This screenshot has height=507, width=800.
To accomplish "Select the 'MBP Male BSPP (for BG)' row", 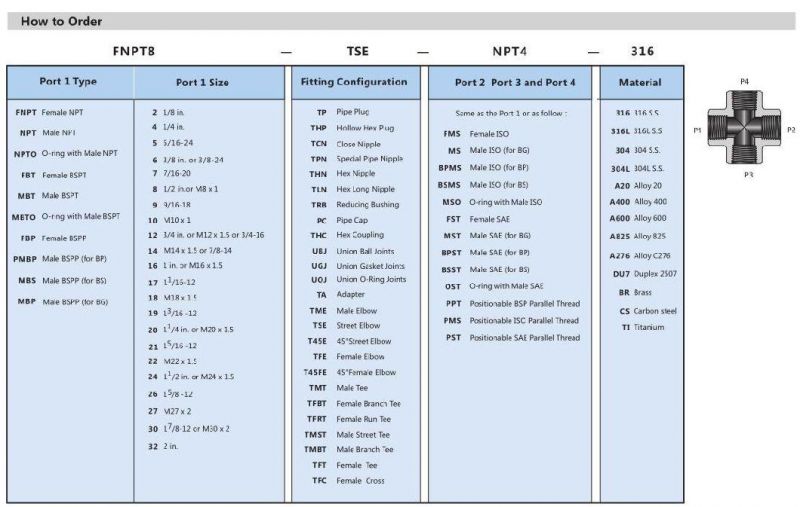I will click(63, 302).
